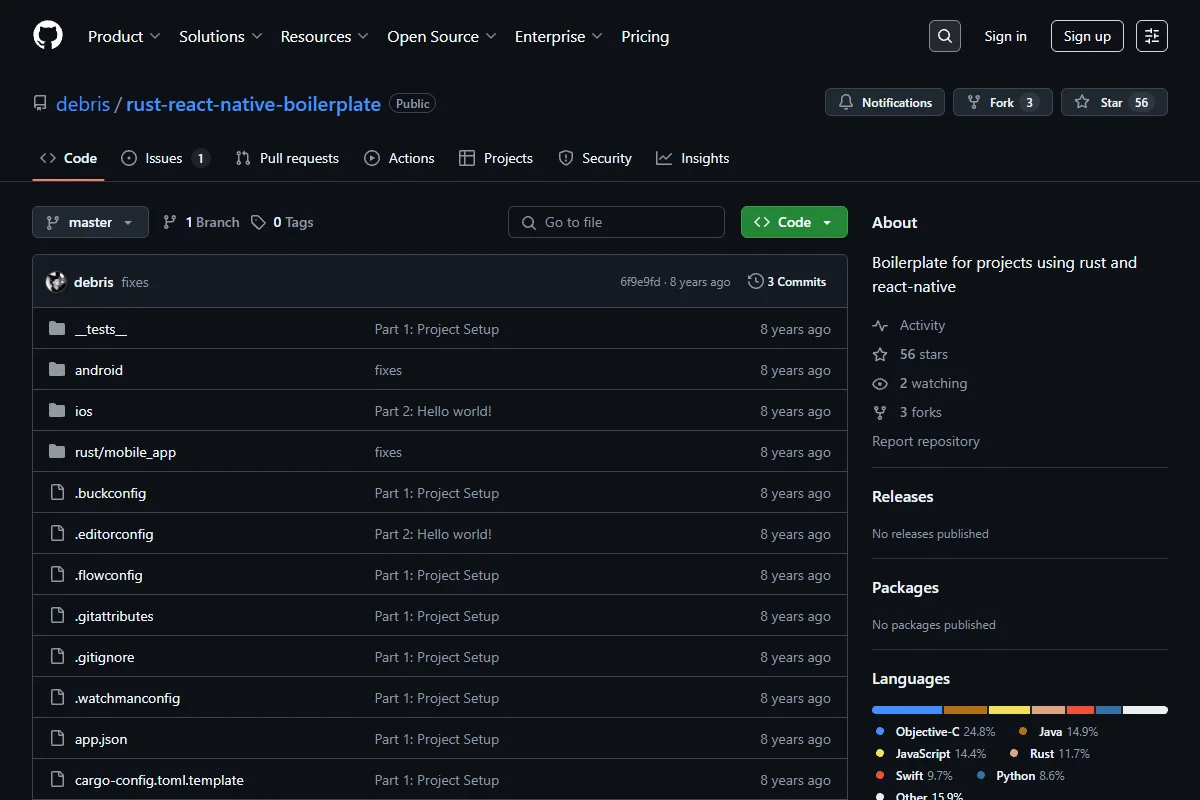This screenshot has width=1200, height=800.
Task: Open the Open Source header menu
Action: (442, 36)
